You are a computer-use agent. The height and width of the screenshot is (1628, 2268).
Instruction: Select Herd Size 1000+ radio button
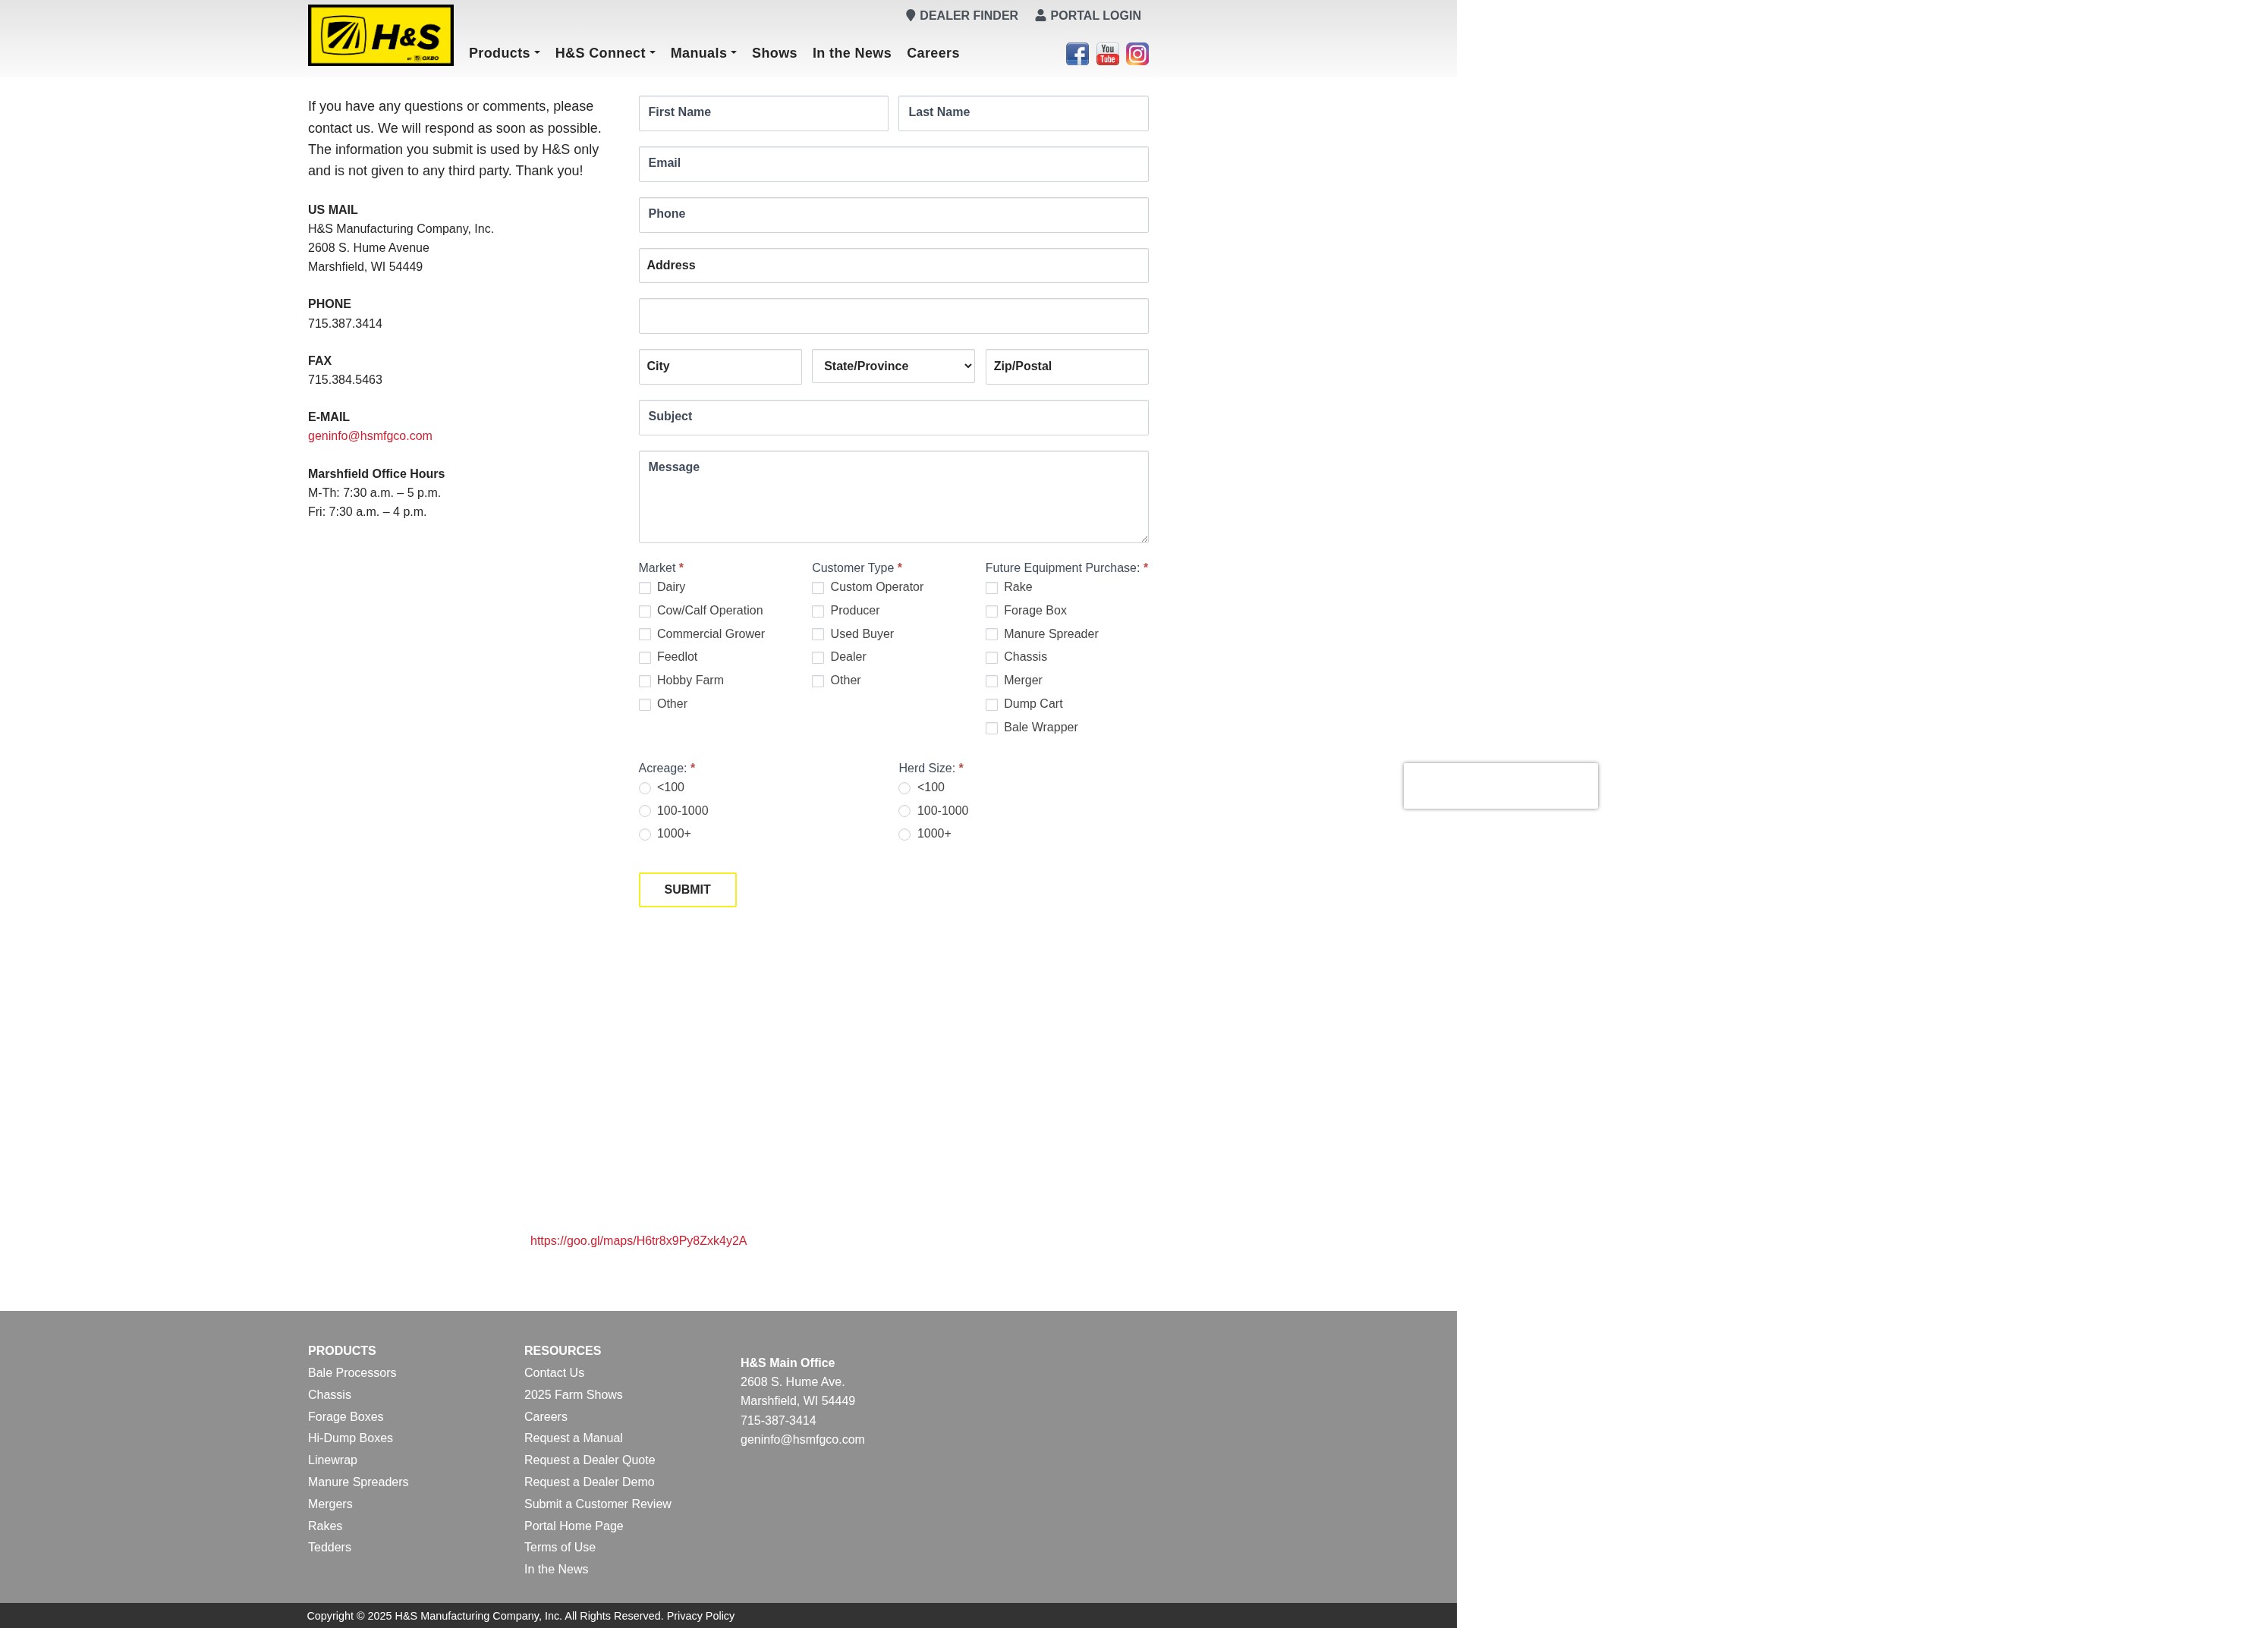click(905, 835)
